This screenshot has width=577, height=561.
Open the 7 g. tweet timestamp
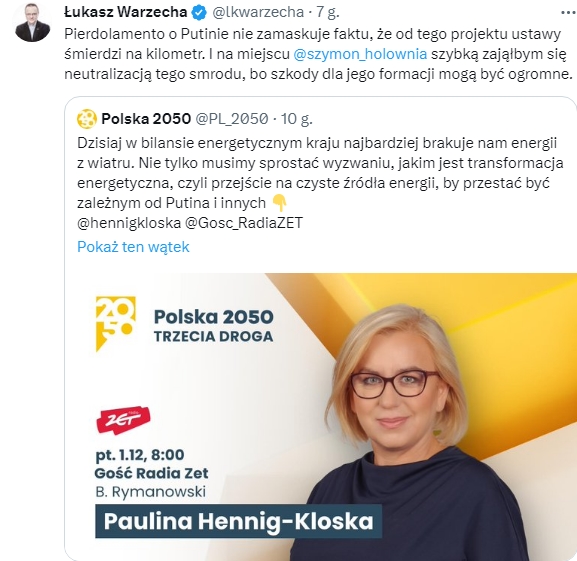tap(328, 12)
